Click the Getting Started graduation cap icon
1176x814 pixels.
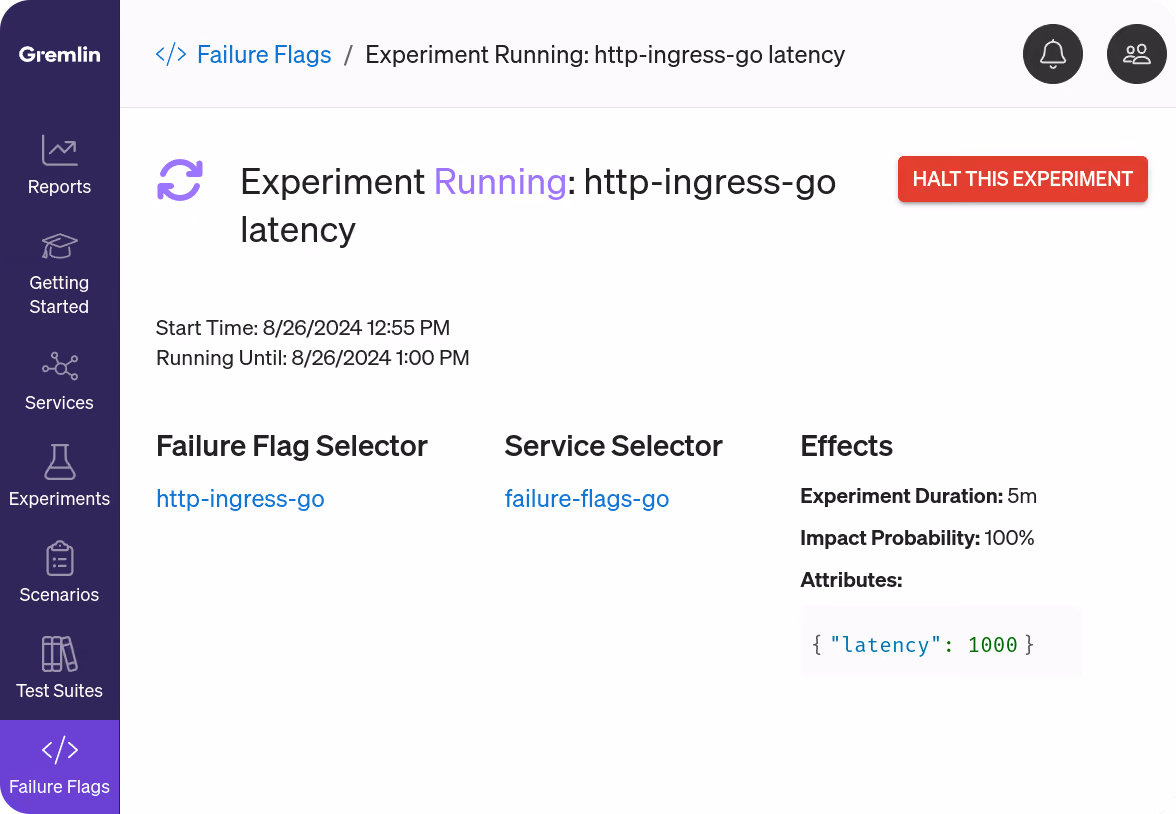(x=59, y=246)
